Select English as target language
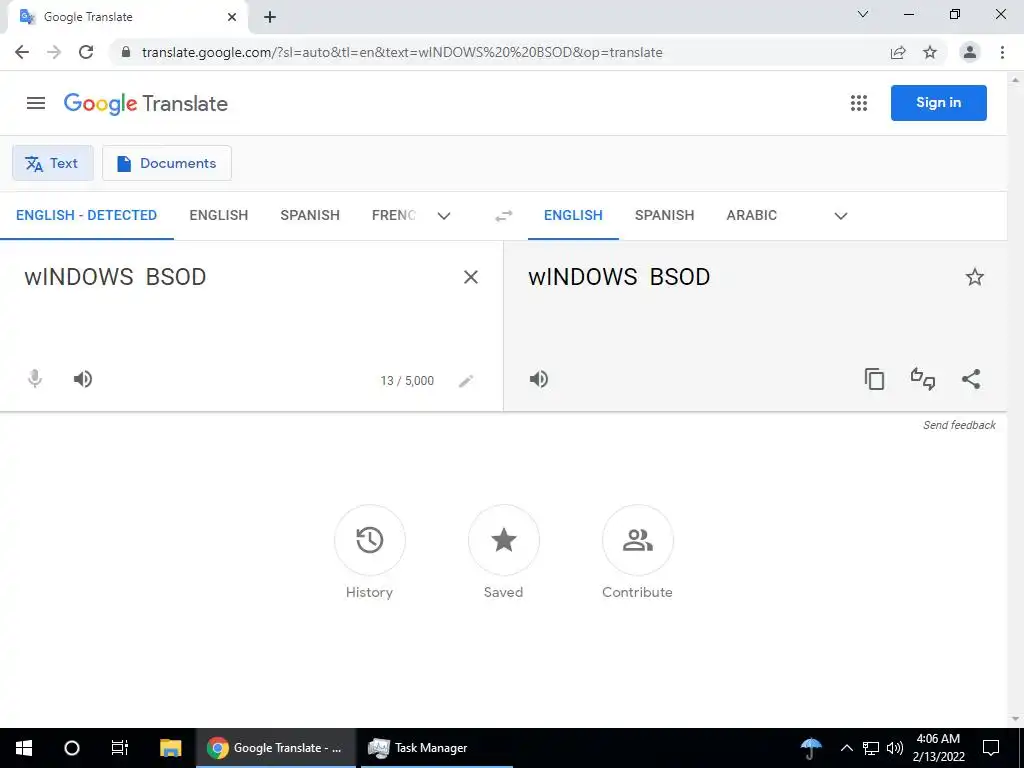 click(x=573, y=216)
